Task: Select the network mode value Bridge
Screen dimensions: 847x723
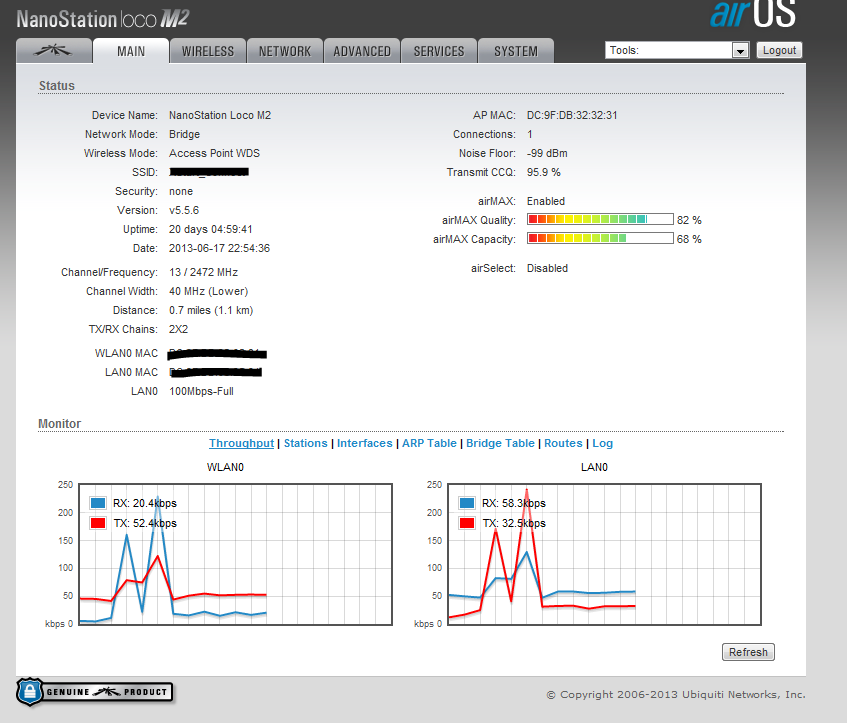Action: [184, 134]
